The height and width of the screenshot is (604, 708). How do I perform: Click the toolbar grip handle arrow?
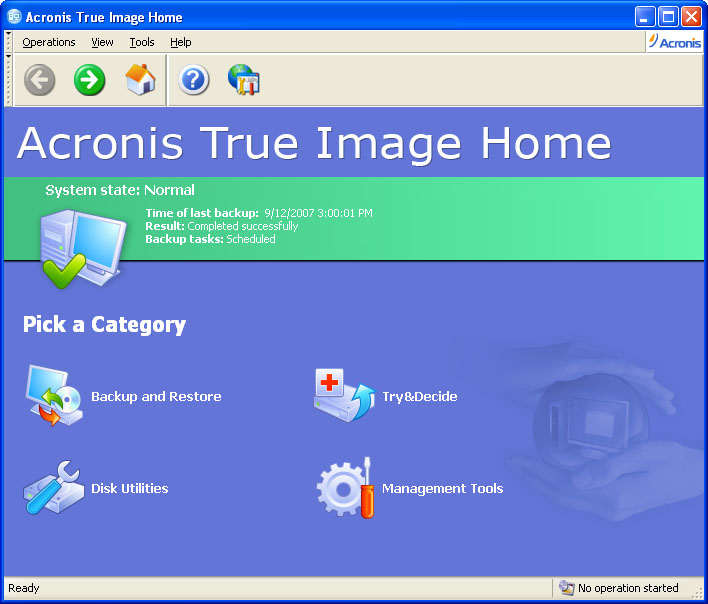(x=8, y=56)
